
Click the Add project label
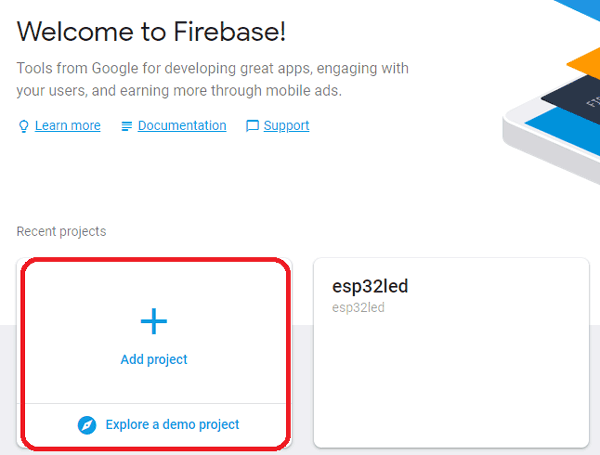(x=154, y=359)
